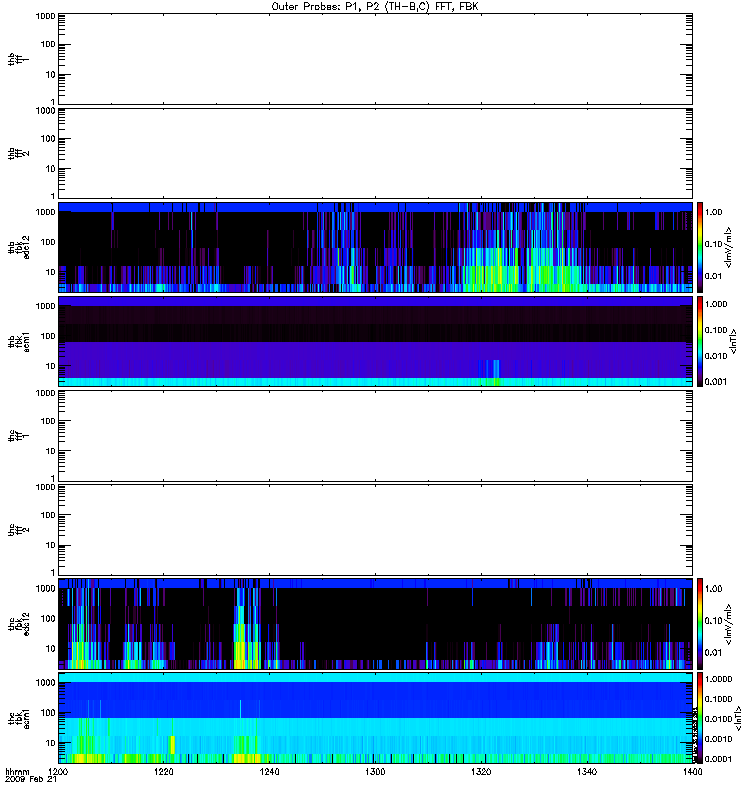Click the plot title 'Outer Probes: P1, P2 (TH-B,C) FFT, FBK'
Screen dimensions: 750x800
pos(375,7)
